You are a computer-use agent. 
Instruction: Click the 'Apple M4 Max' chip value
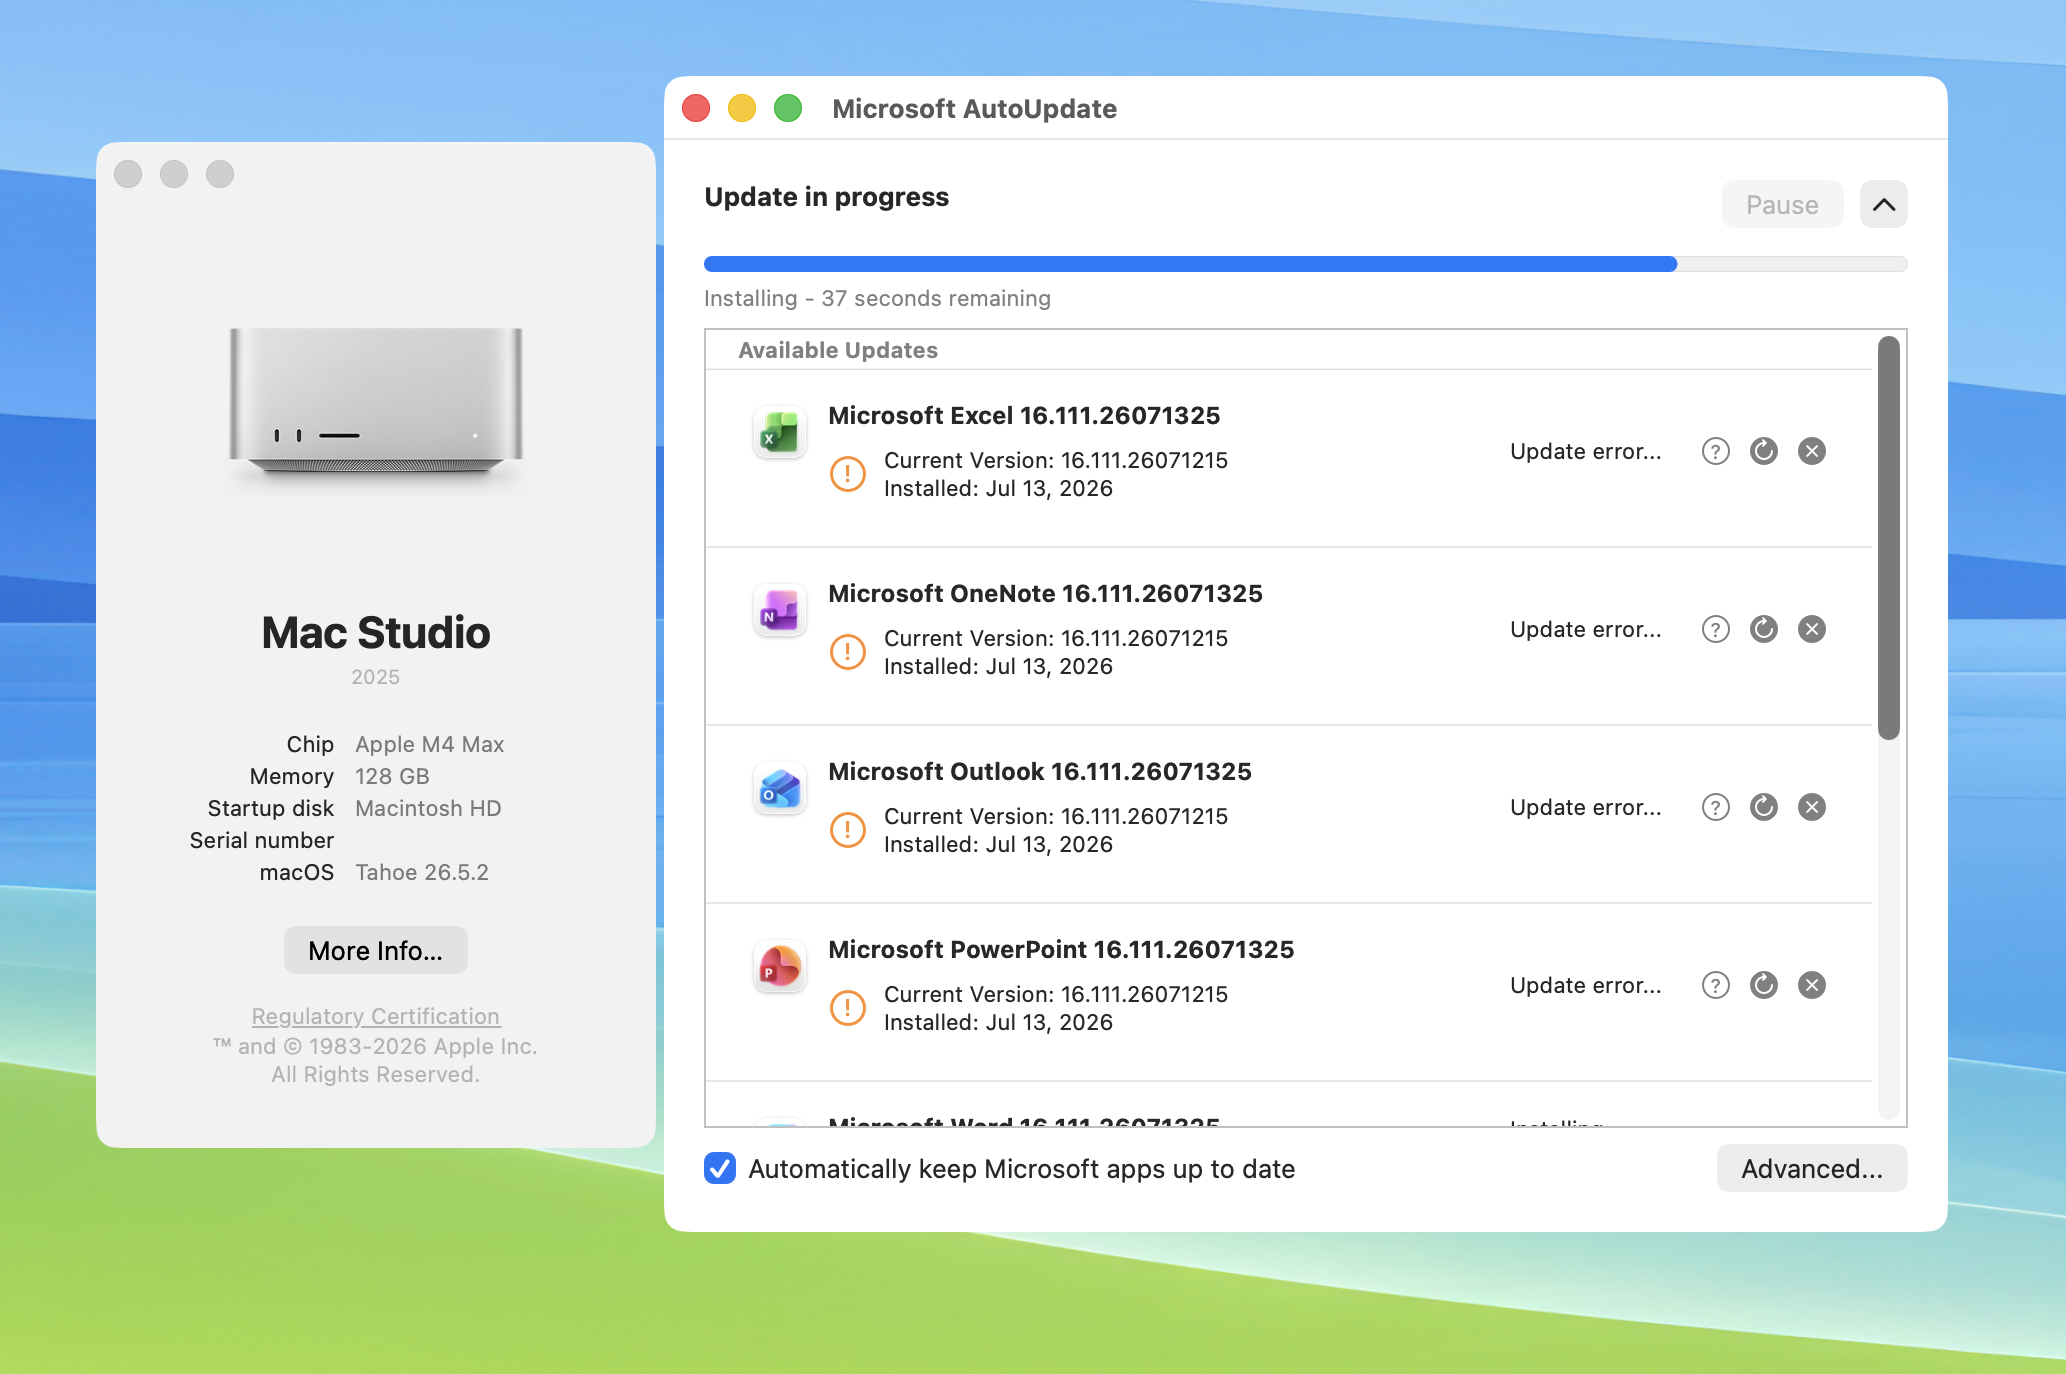pyautogui.click(x=429, y=744)
